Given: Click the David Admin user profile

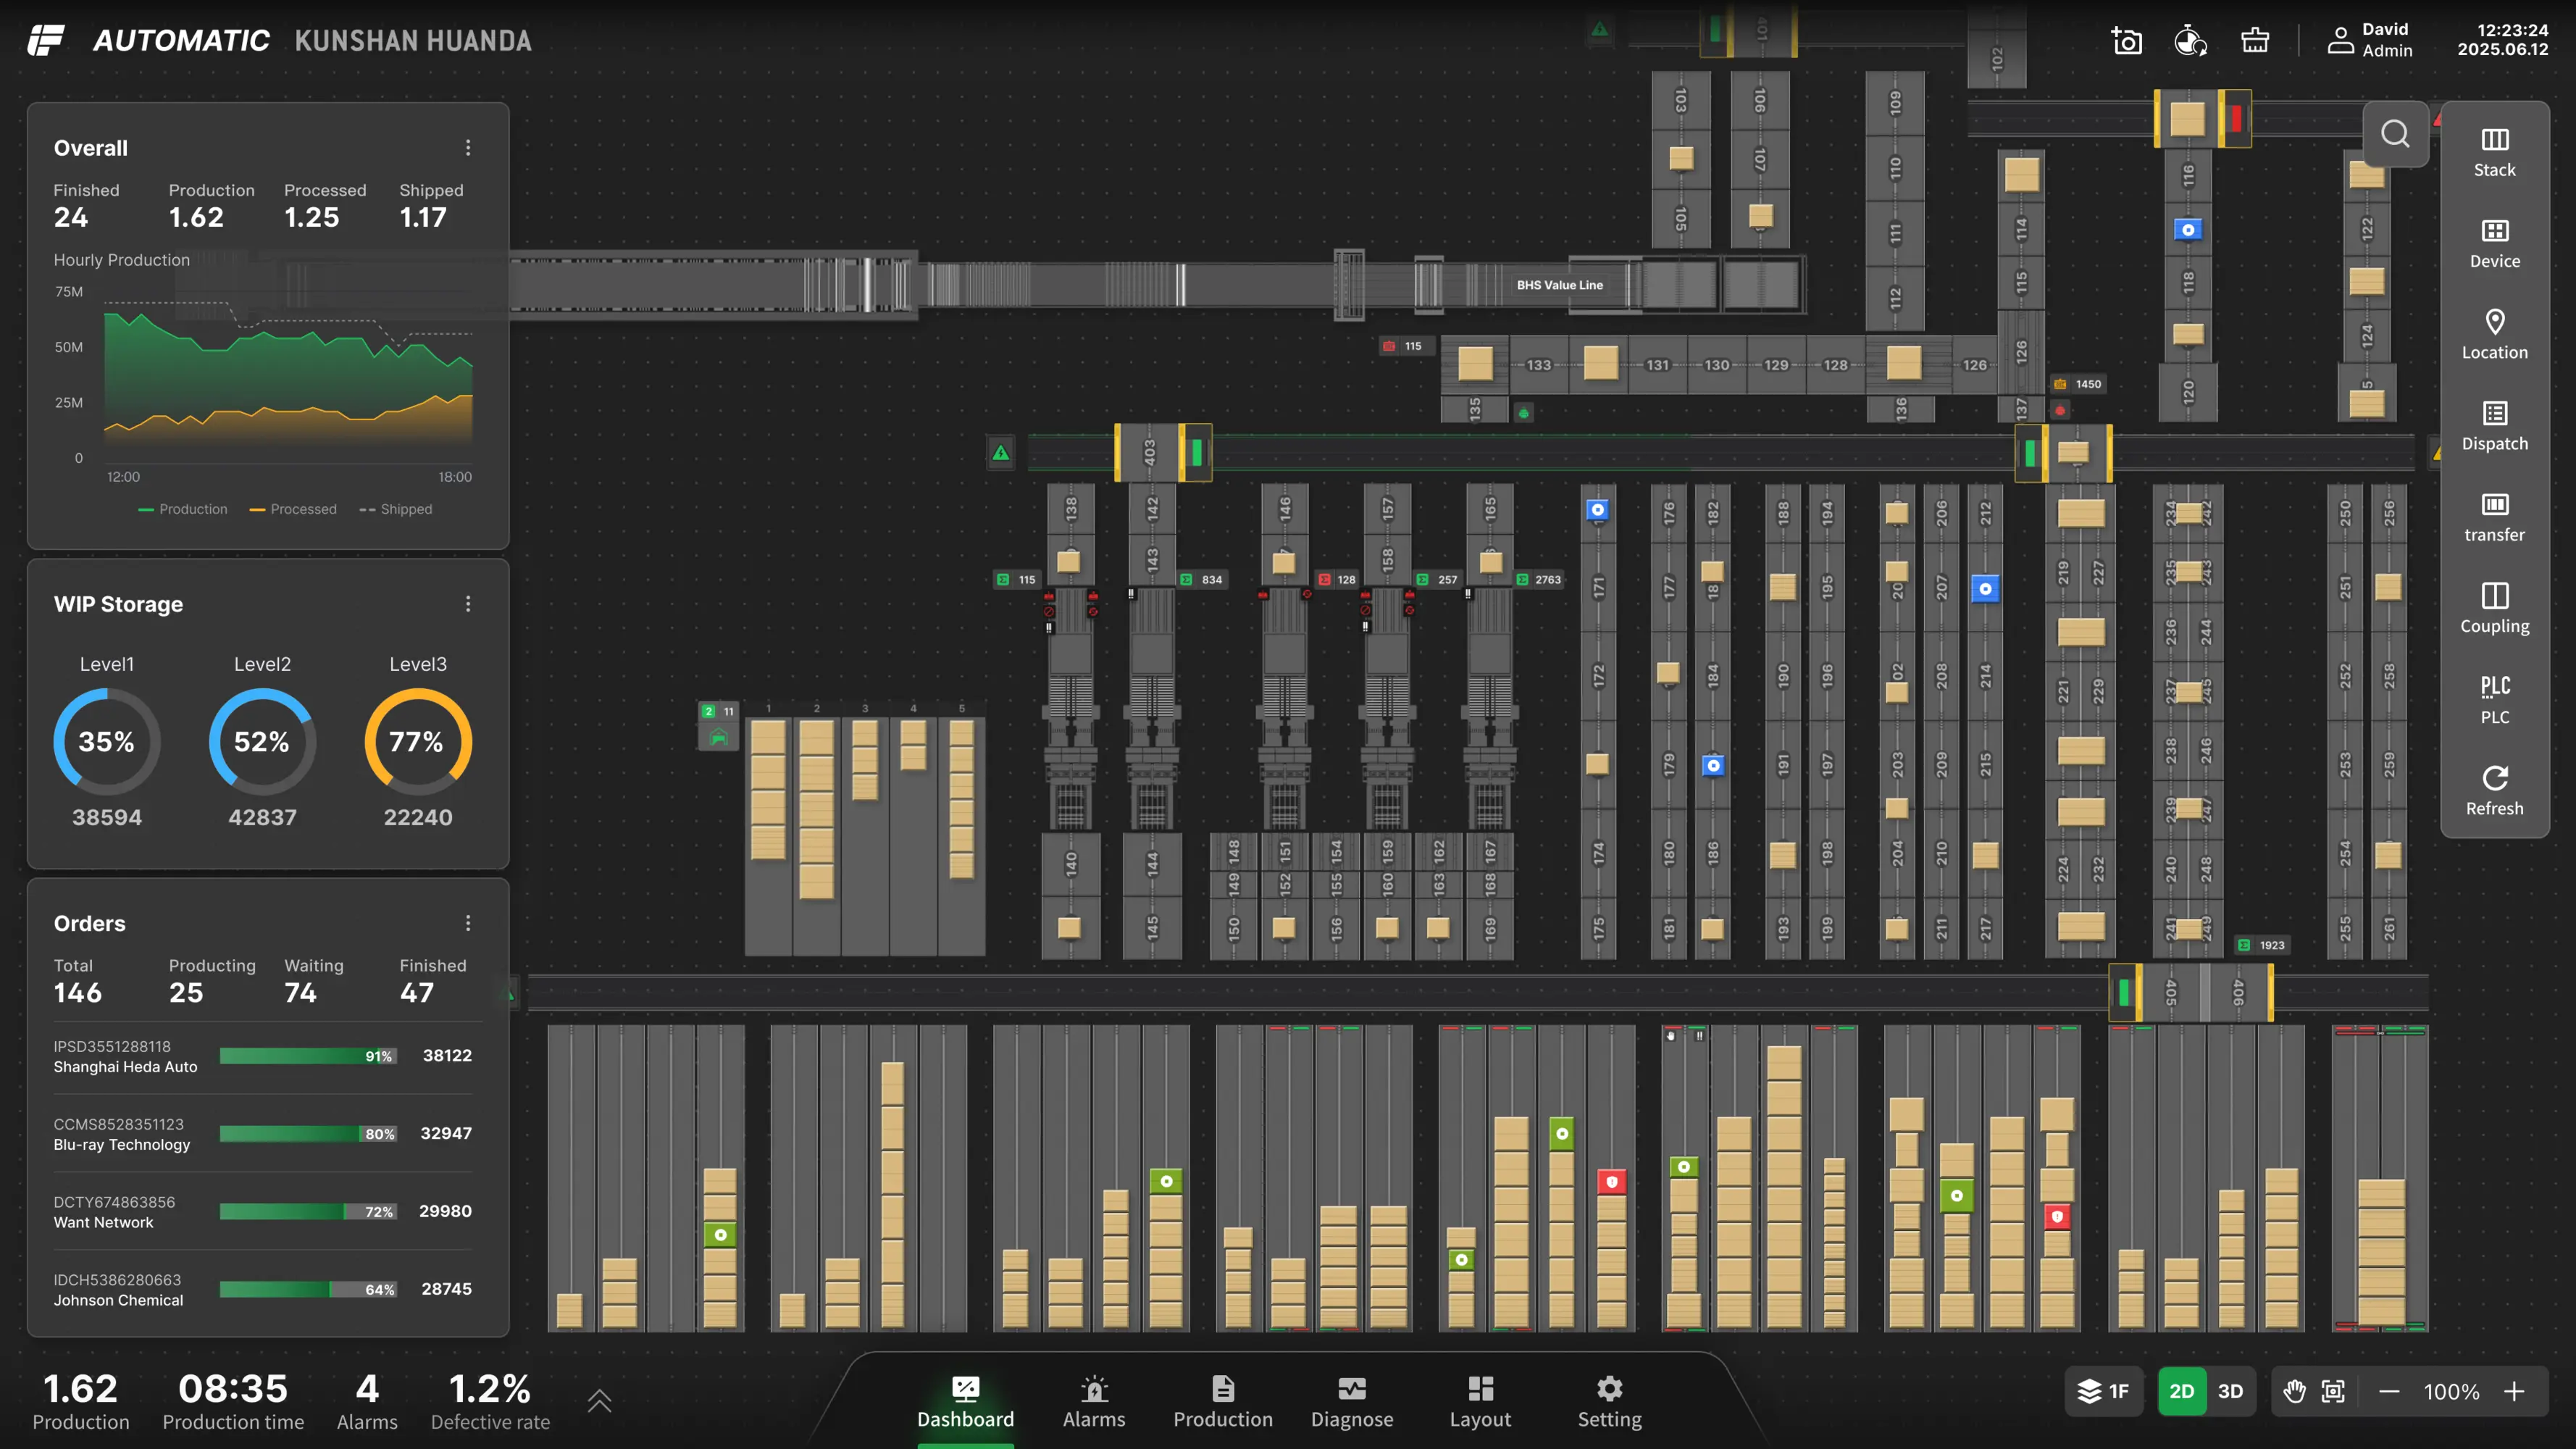Looking at the screenshot, I should coord(2370,40).
